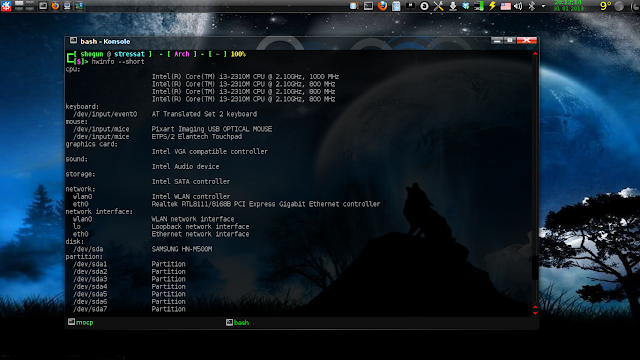Click the Realtek RTL8111/8168B Ethernet controller line

(x=266, y=204)
